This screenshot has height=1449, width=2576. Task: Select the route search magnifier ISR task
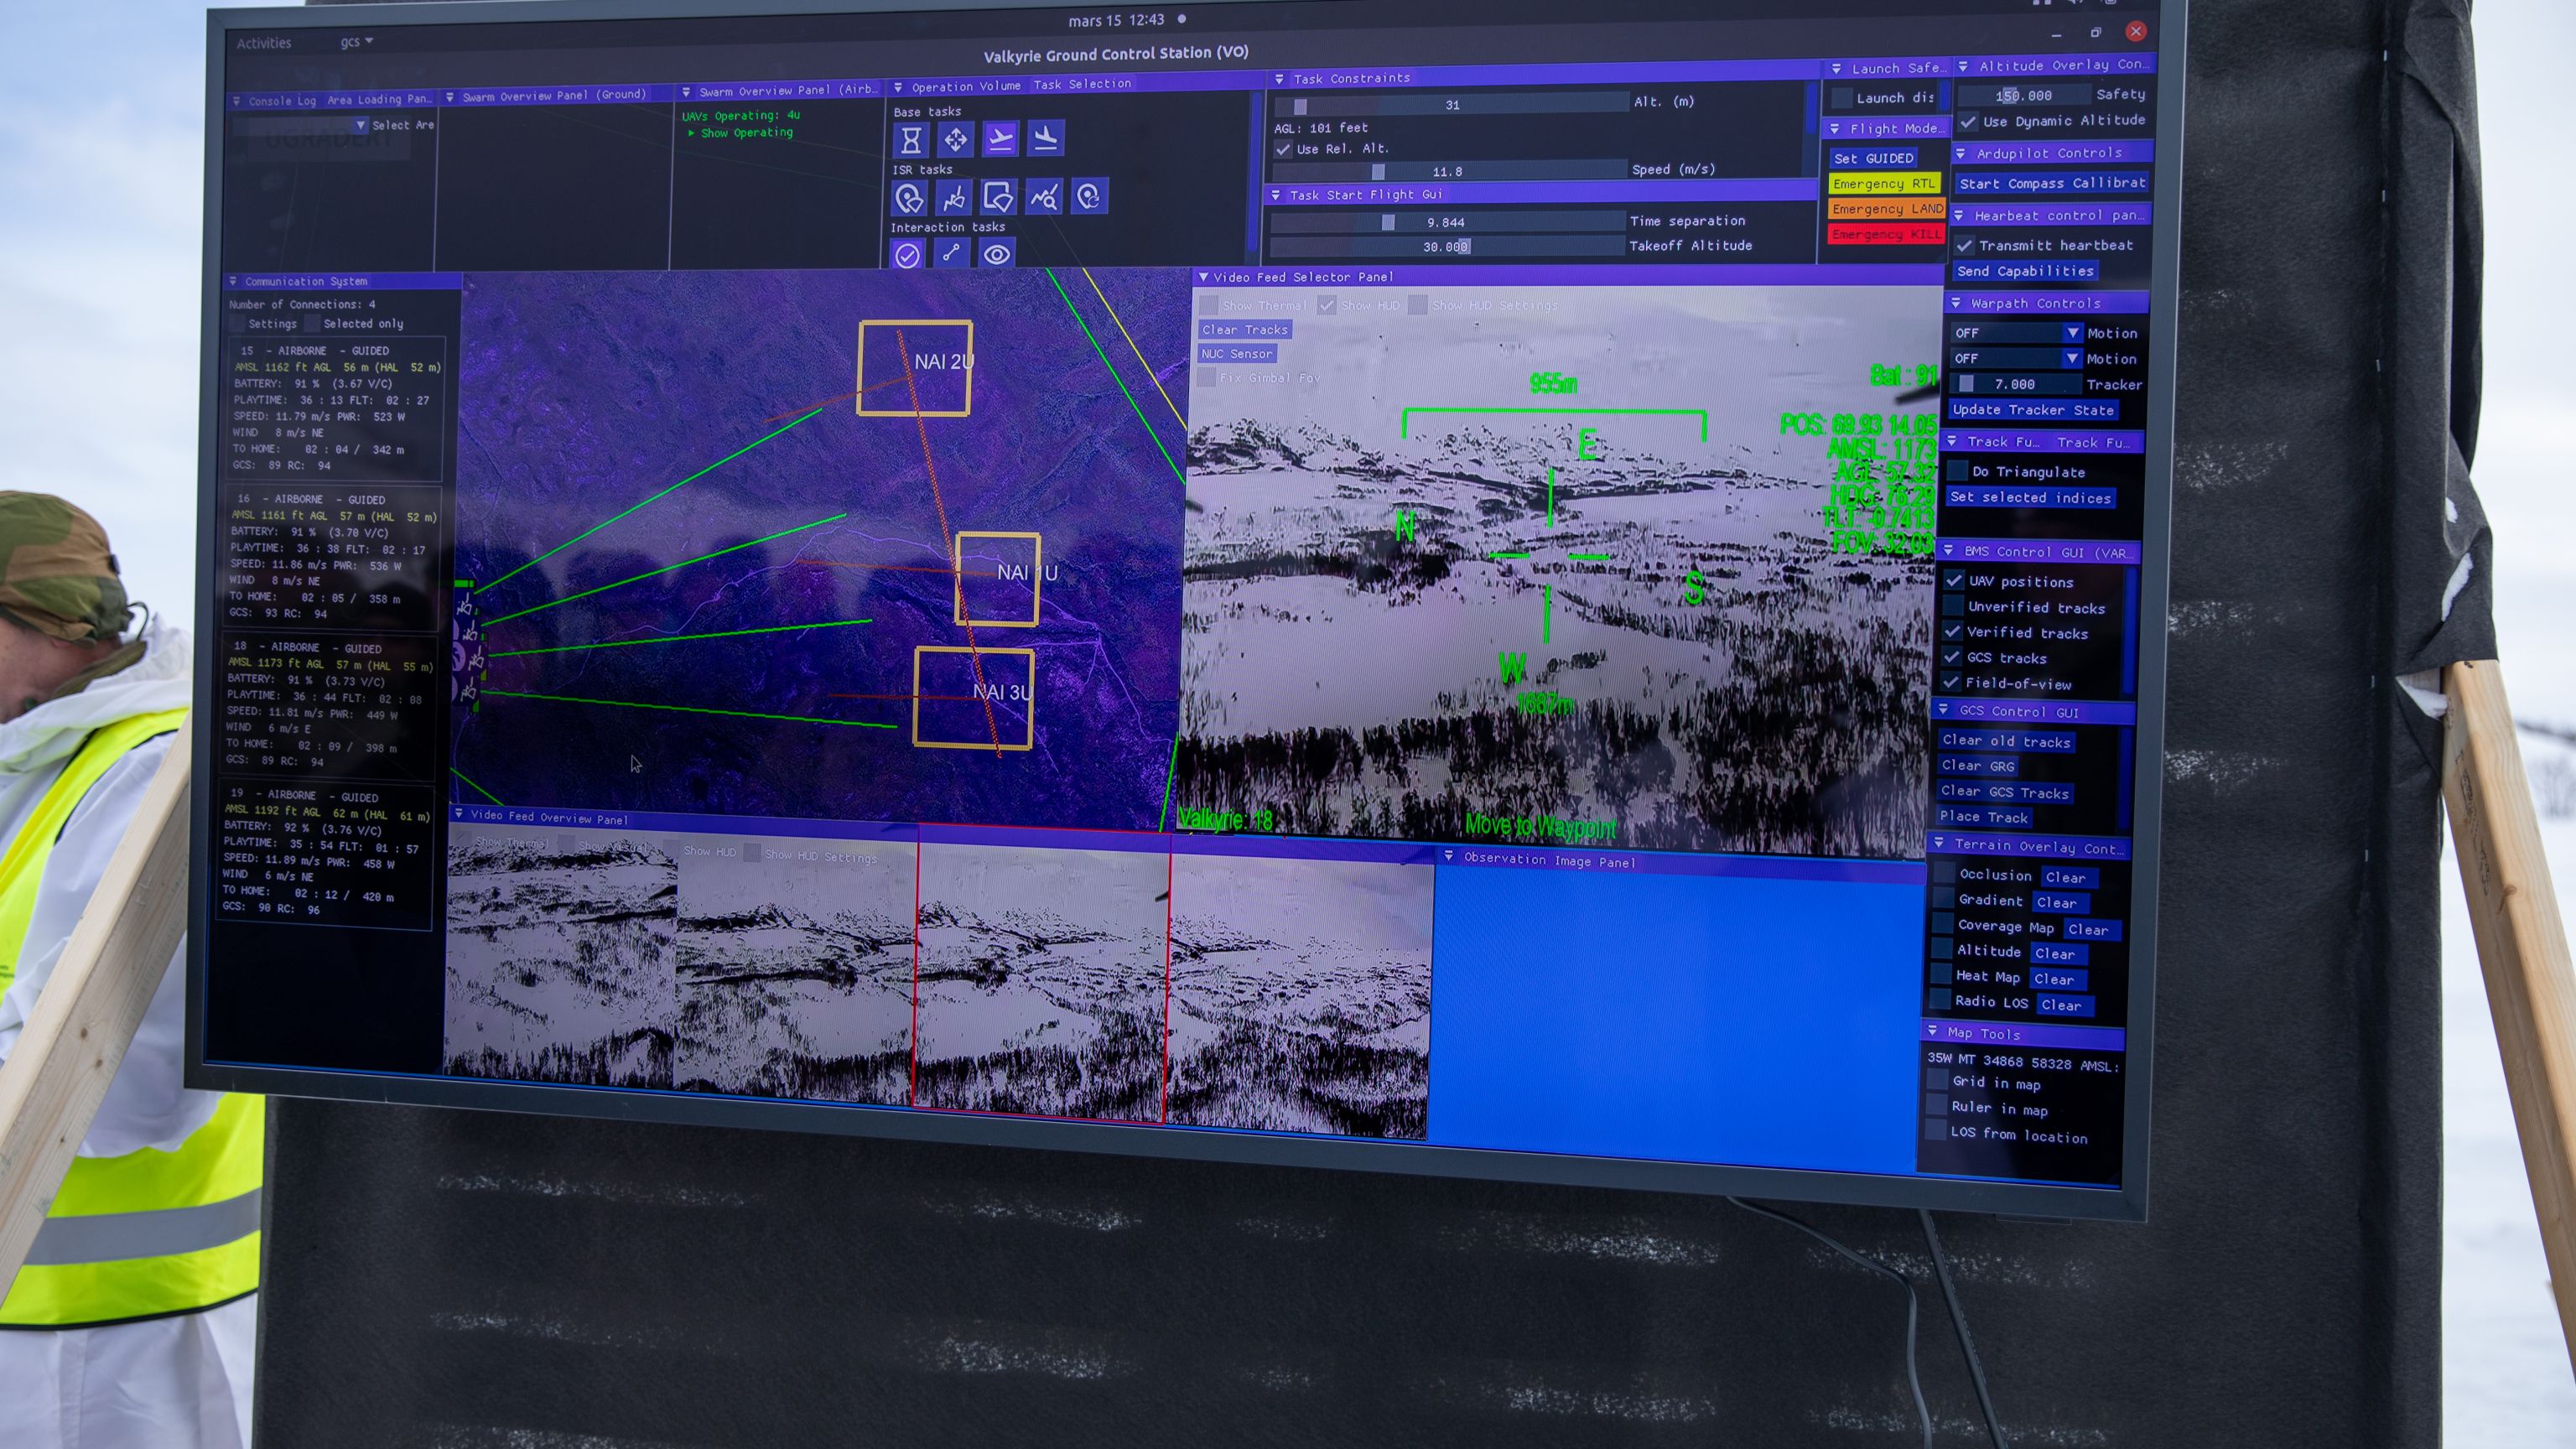(1044, 197)
